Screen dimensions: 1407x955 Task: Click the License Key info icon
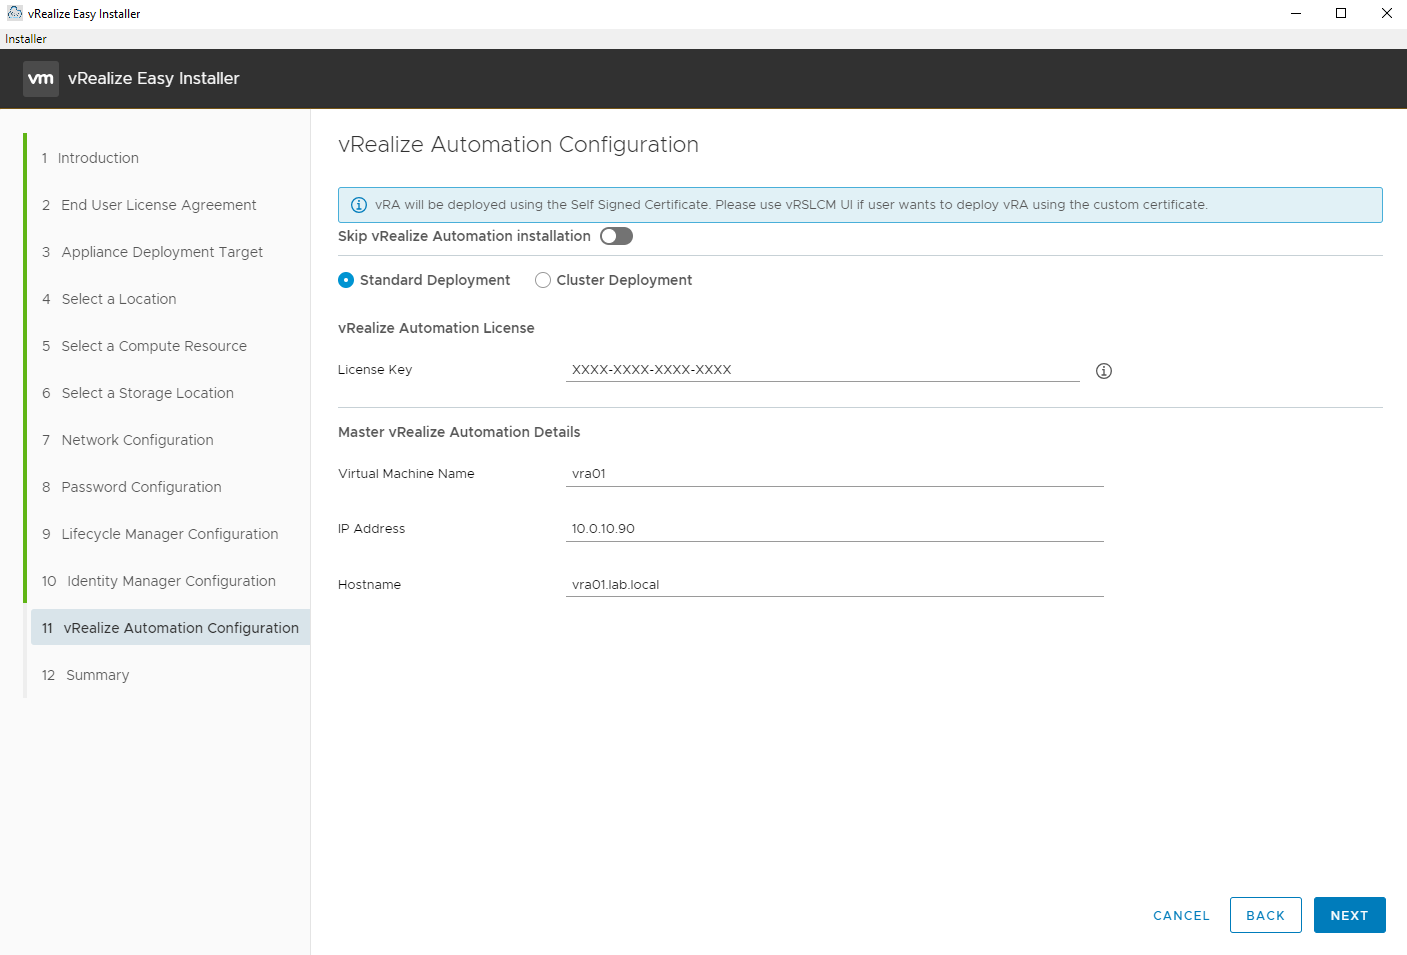[x=1104, y=371]
